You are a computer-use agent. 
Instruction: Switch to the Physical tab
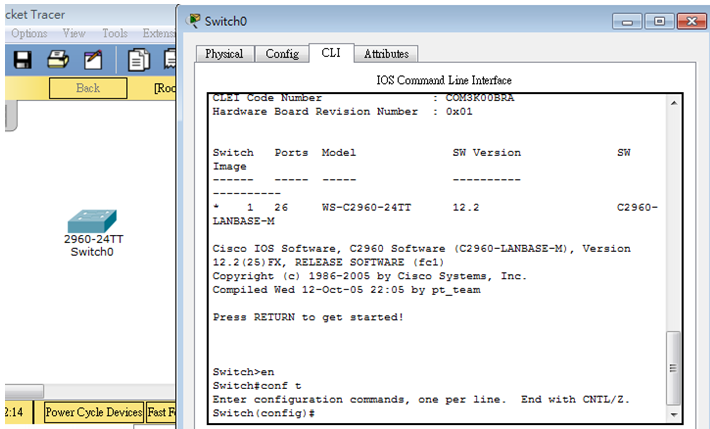click(224, 54)
